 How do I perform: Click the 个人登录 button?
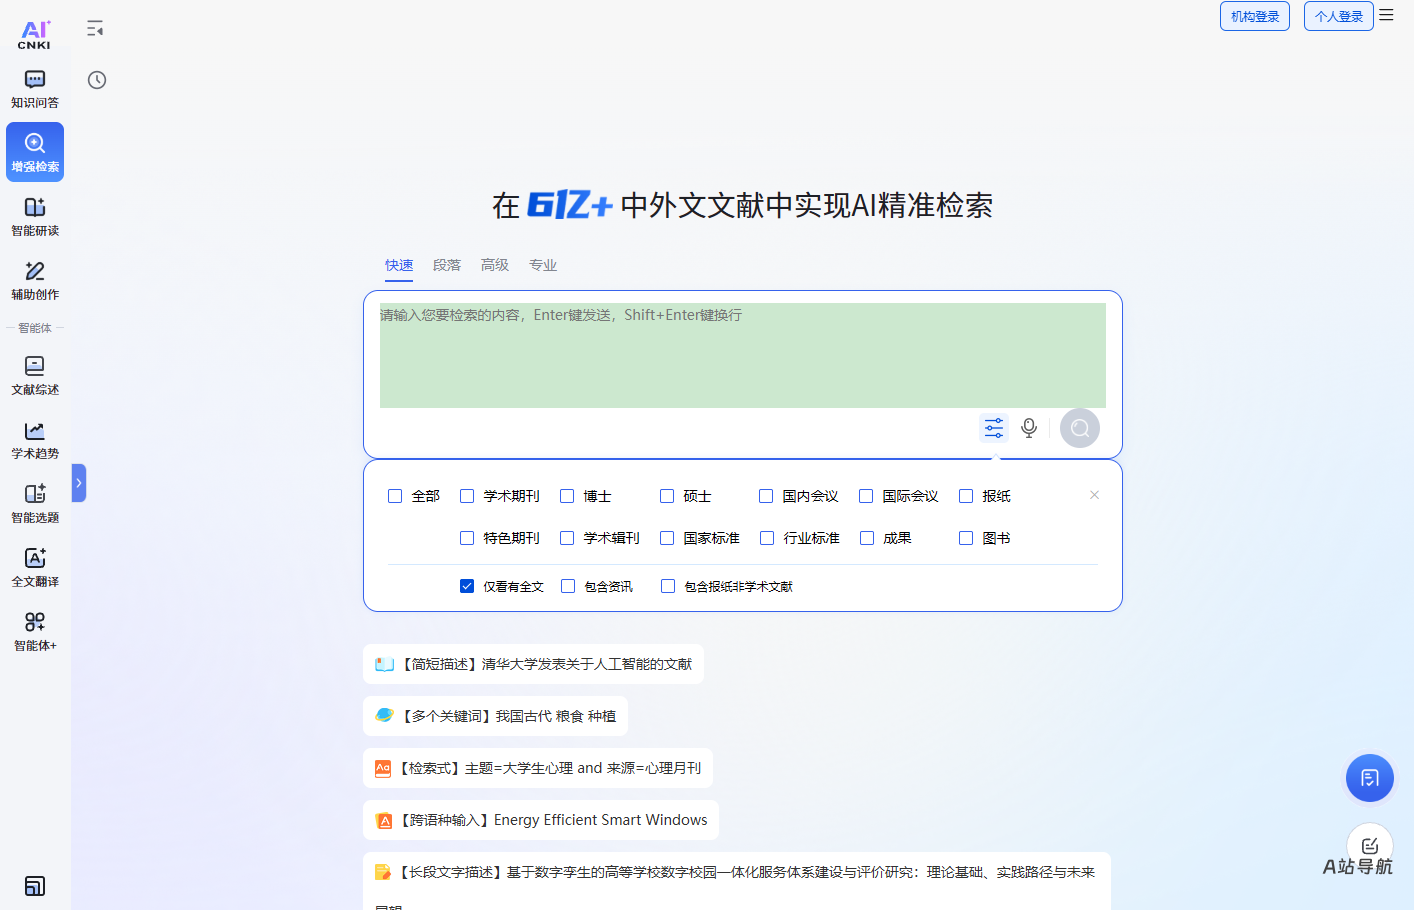pos(1339,16)
